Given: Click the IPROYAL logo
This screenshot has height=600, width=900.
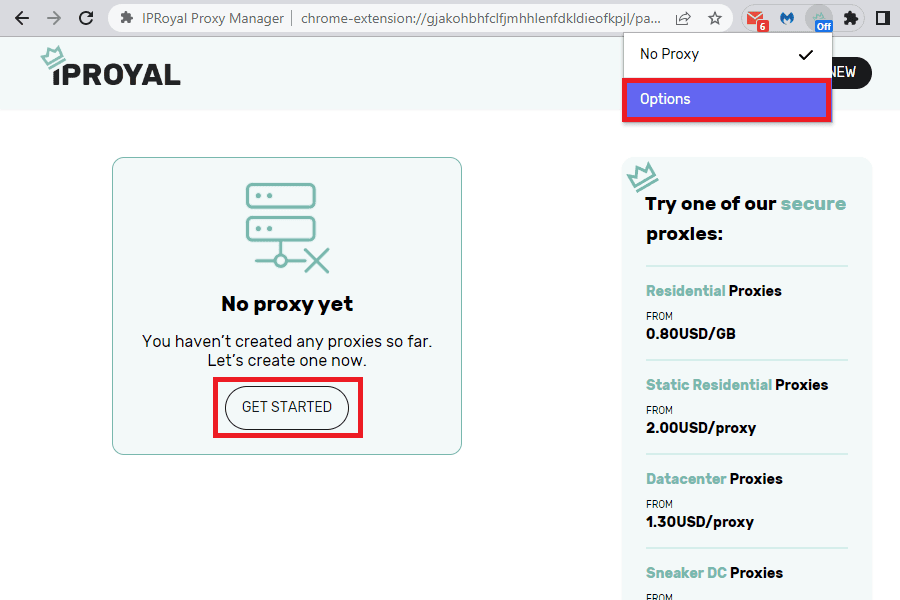Looking at the screenshot, I should [x=111, y=67].
